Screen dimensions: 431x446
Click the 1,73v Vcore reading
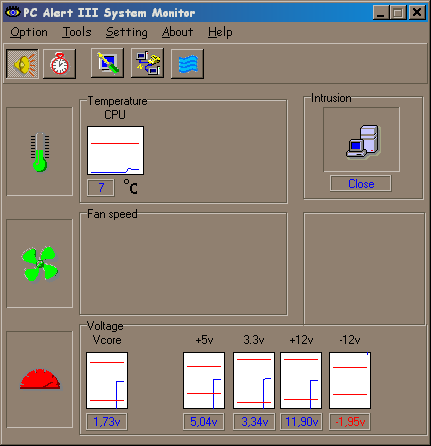click(107, 422)
